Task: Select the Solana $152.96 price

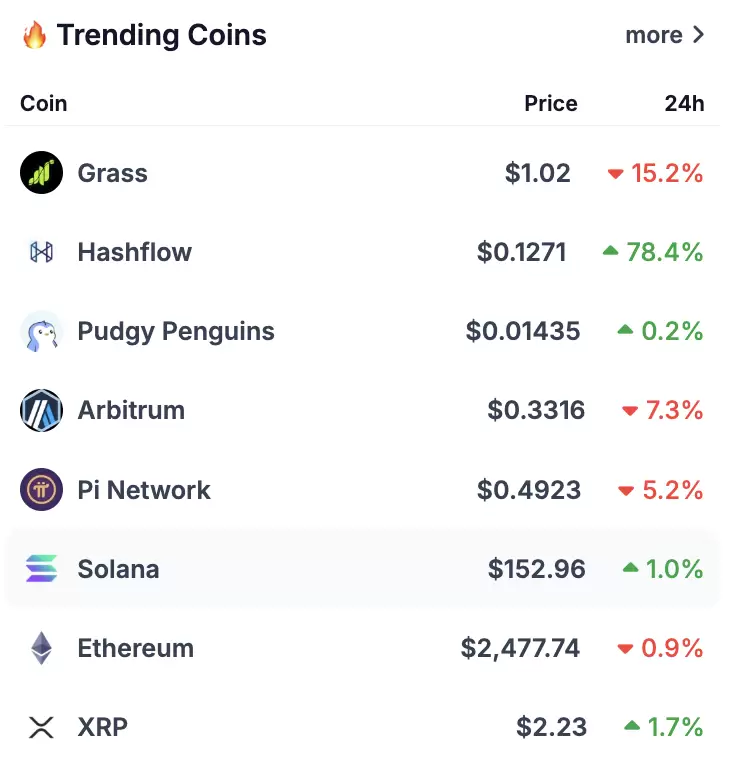Action: [x=536, y=569]
